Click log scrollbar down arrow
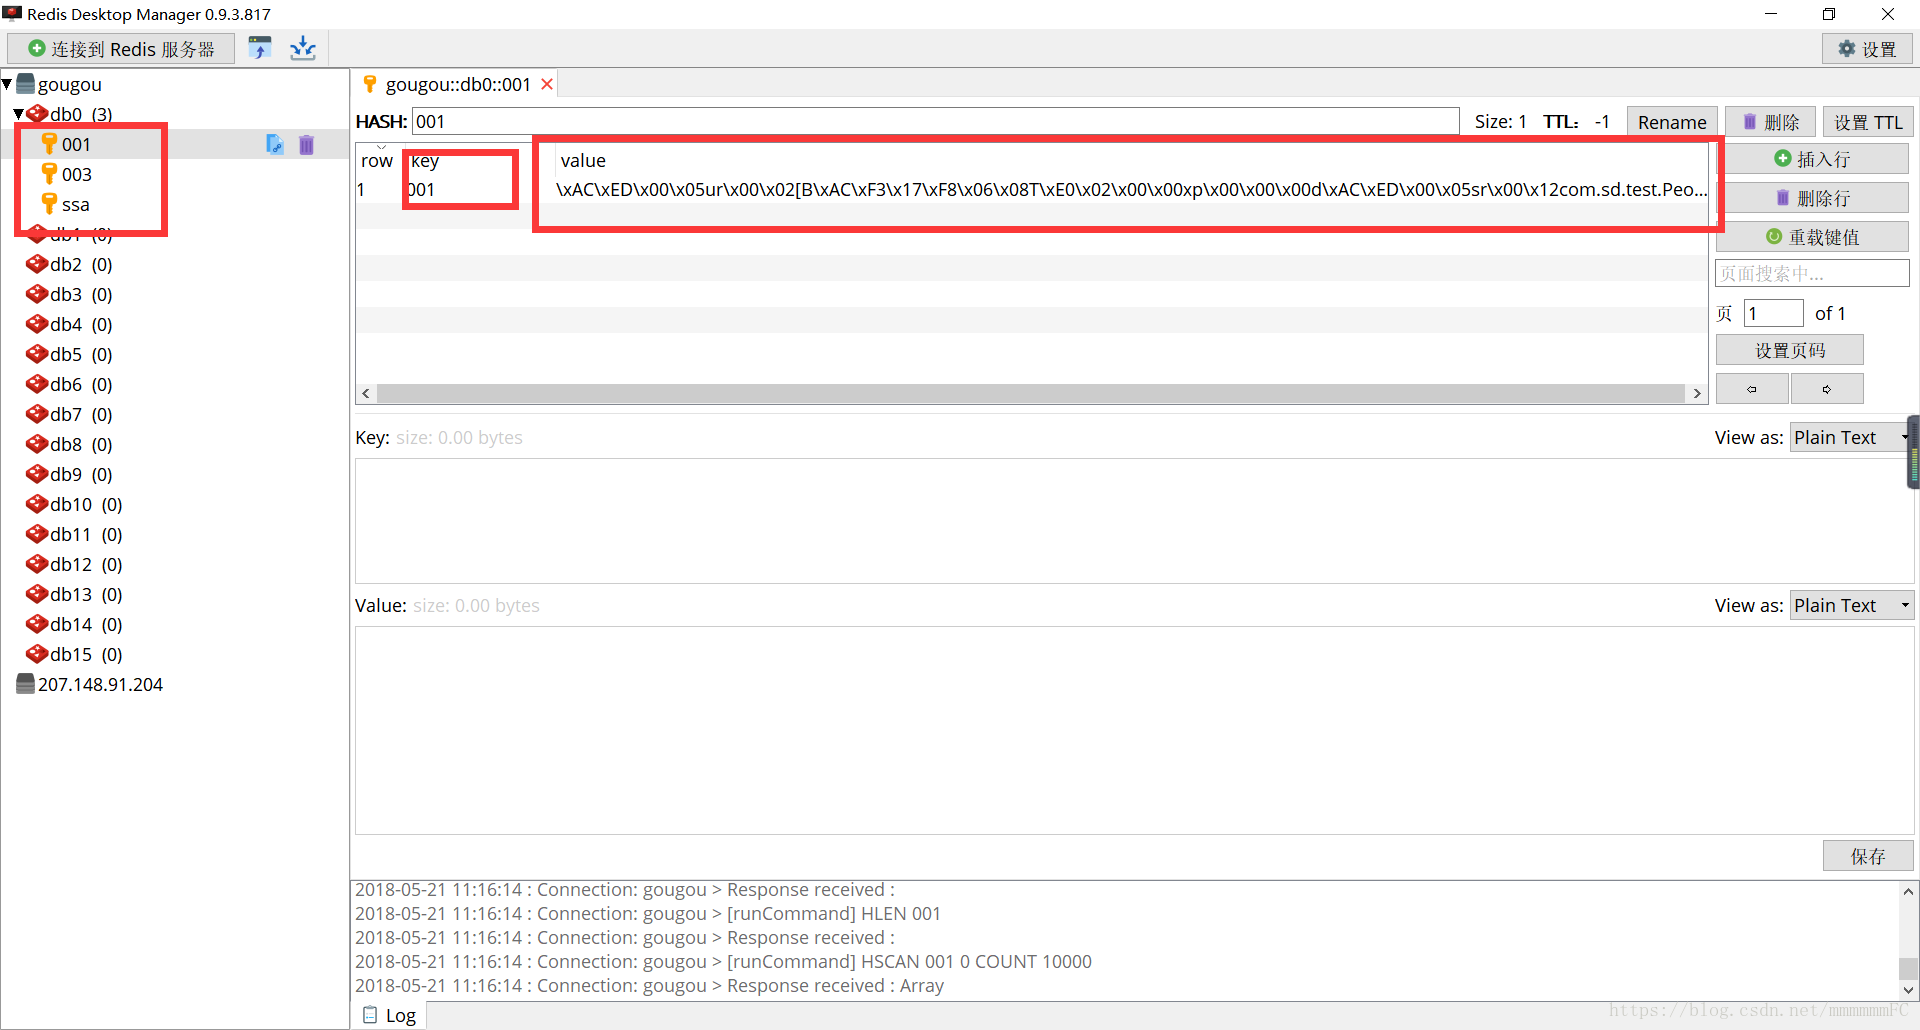The image size is (1920, 1030). (1908, 990)
